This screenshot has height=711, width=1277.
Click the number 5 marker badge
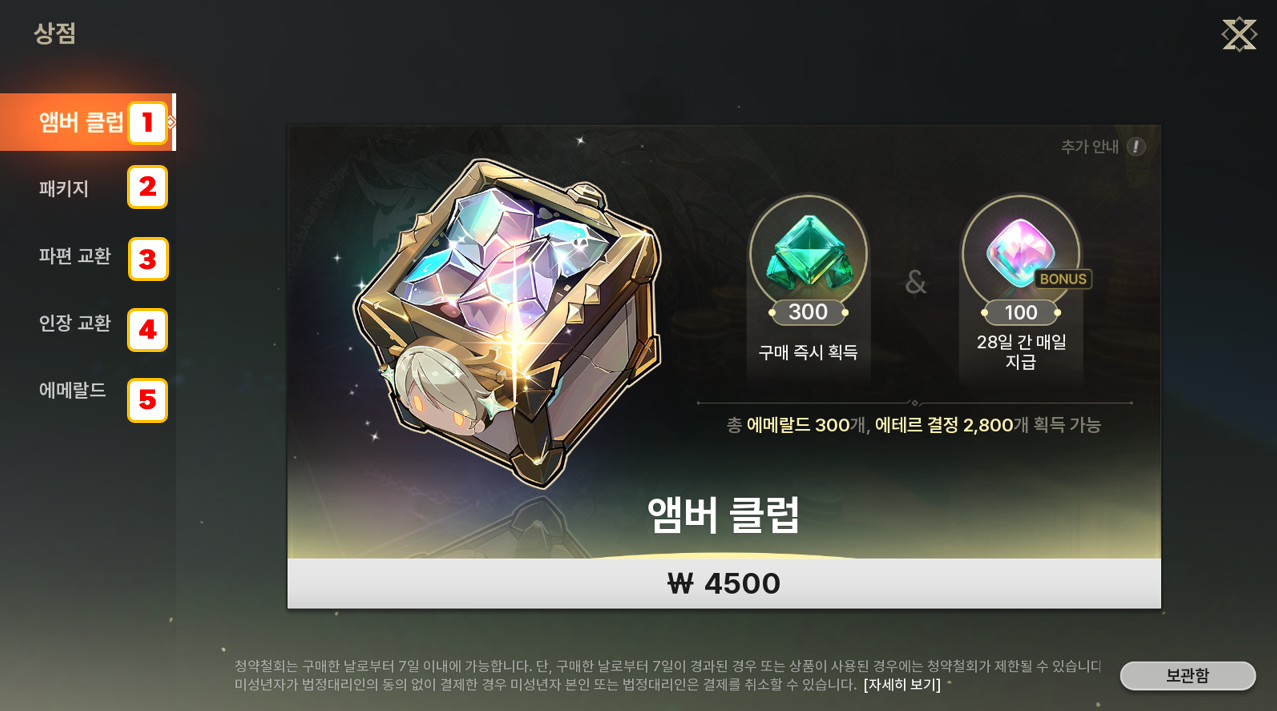(x=147, y=400)
